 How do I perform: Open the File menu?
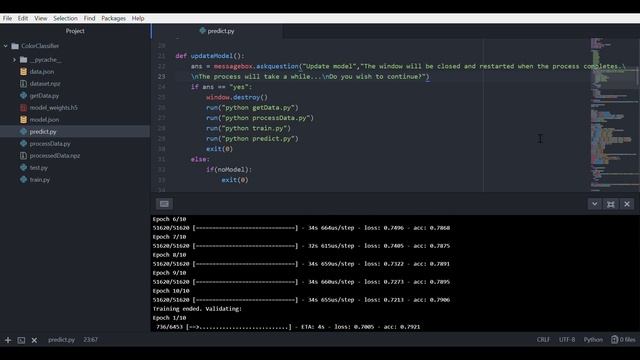pyautogui.click(x=7, y=18)
